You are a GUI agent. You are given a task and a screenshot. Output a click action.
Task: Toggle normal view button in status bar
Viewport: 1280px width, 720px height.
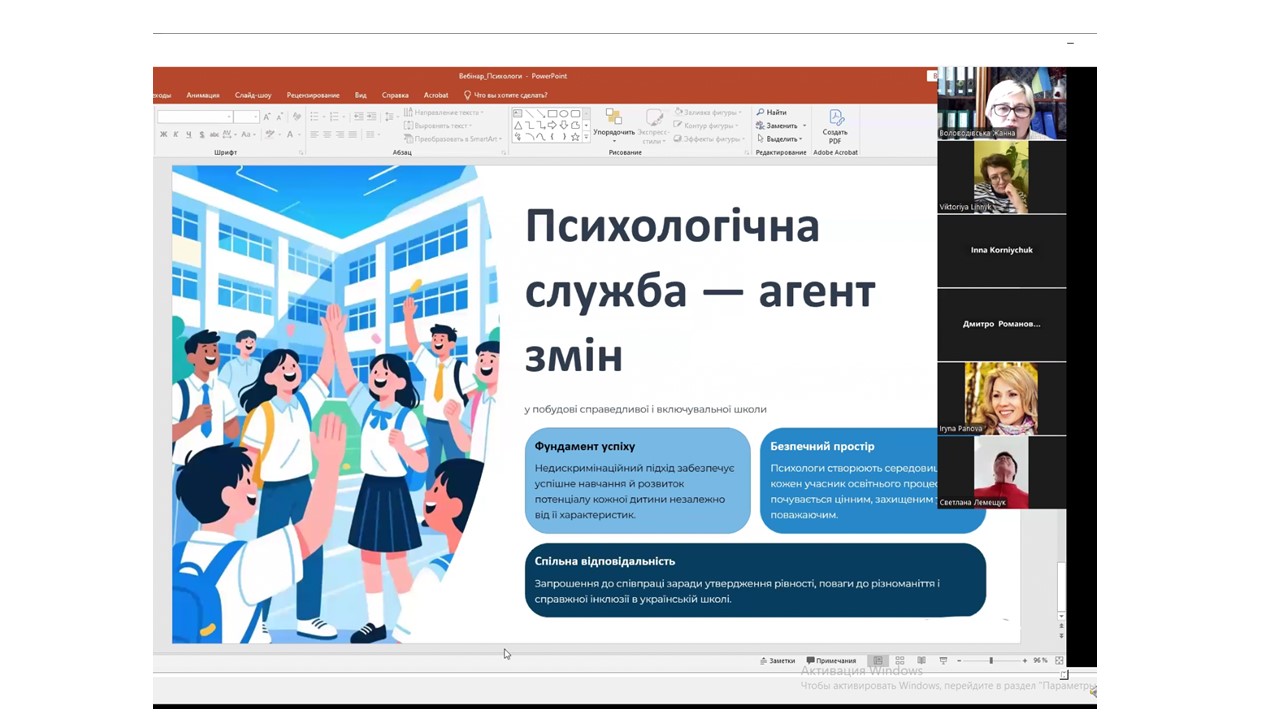pyautogui.click(x=878, y=661)
